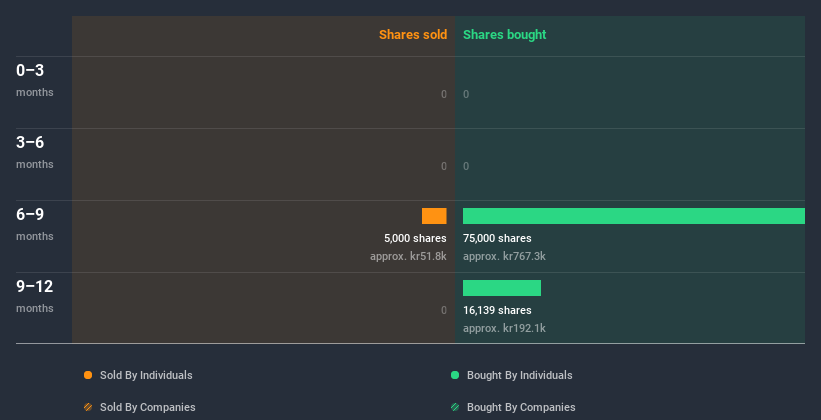The image size is (821, 420).
Task: Click the 3–6 months row label
Action: 35,152
